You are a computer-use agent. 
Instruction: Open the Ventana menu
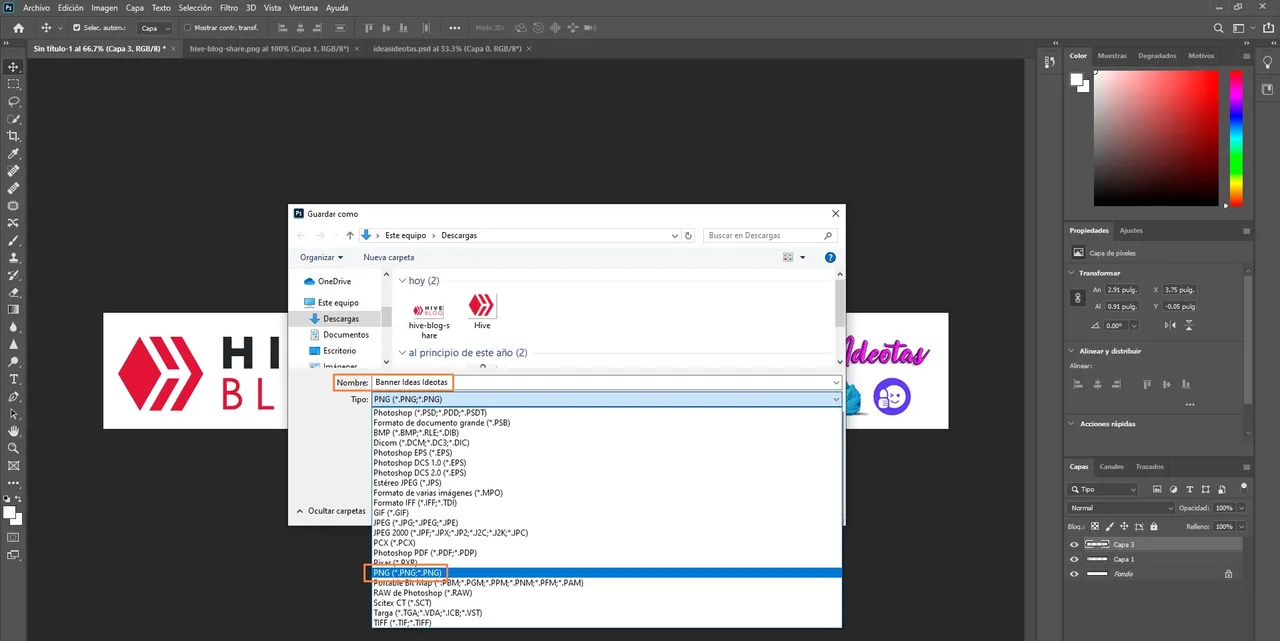(304, 8)
